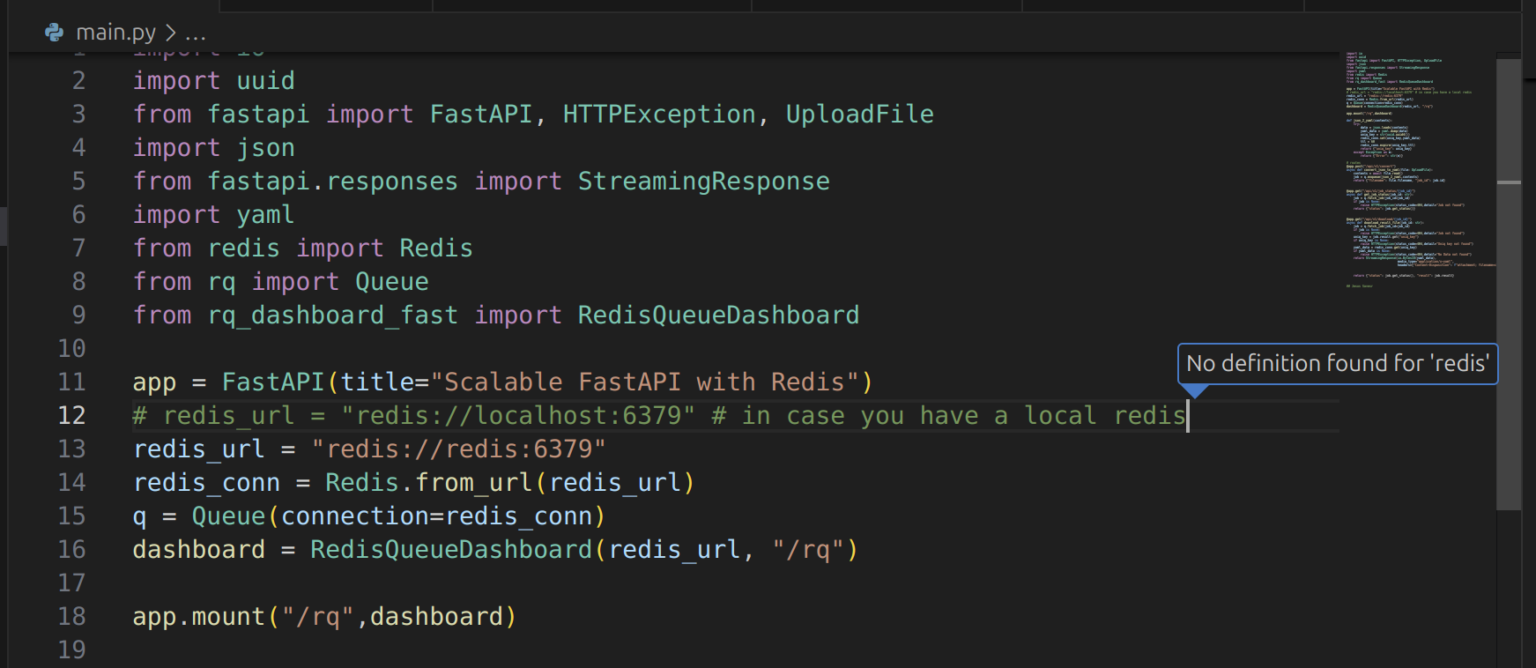The image size is (1536, 668).
Task: Select the Redis import on line 7
Action: click(x=436, y=247)
